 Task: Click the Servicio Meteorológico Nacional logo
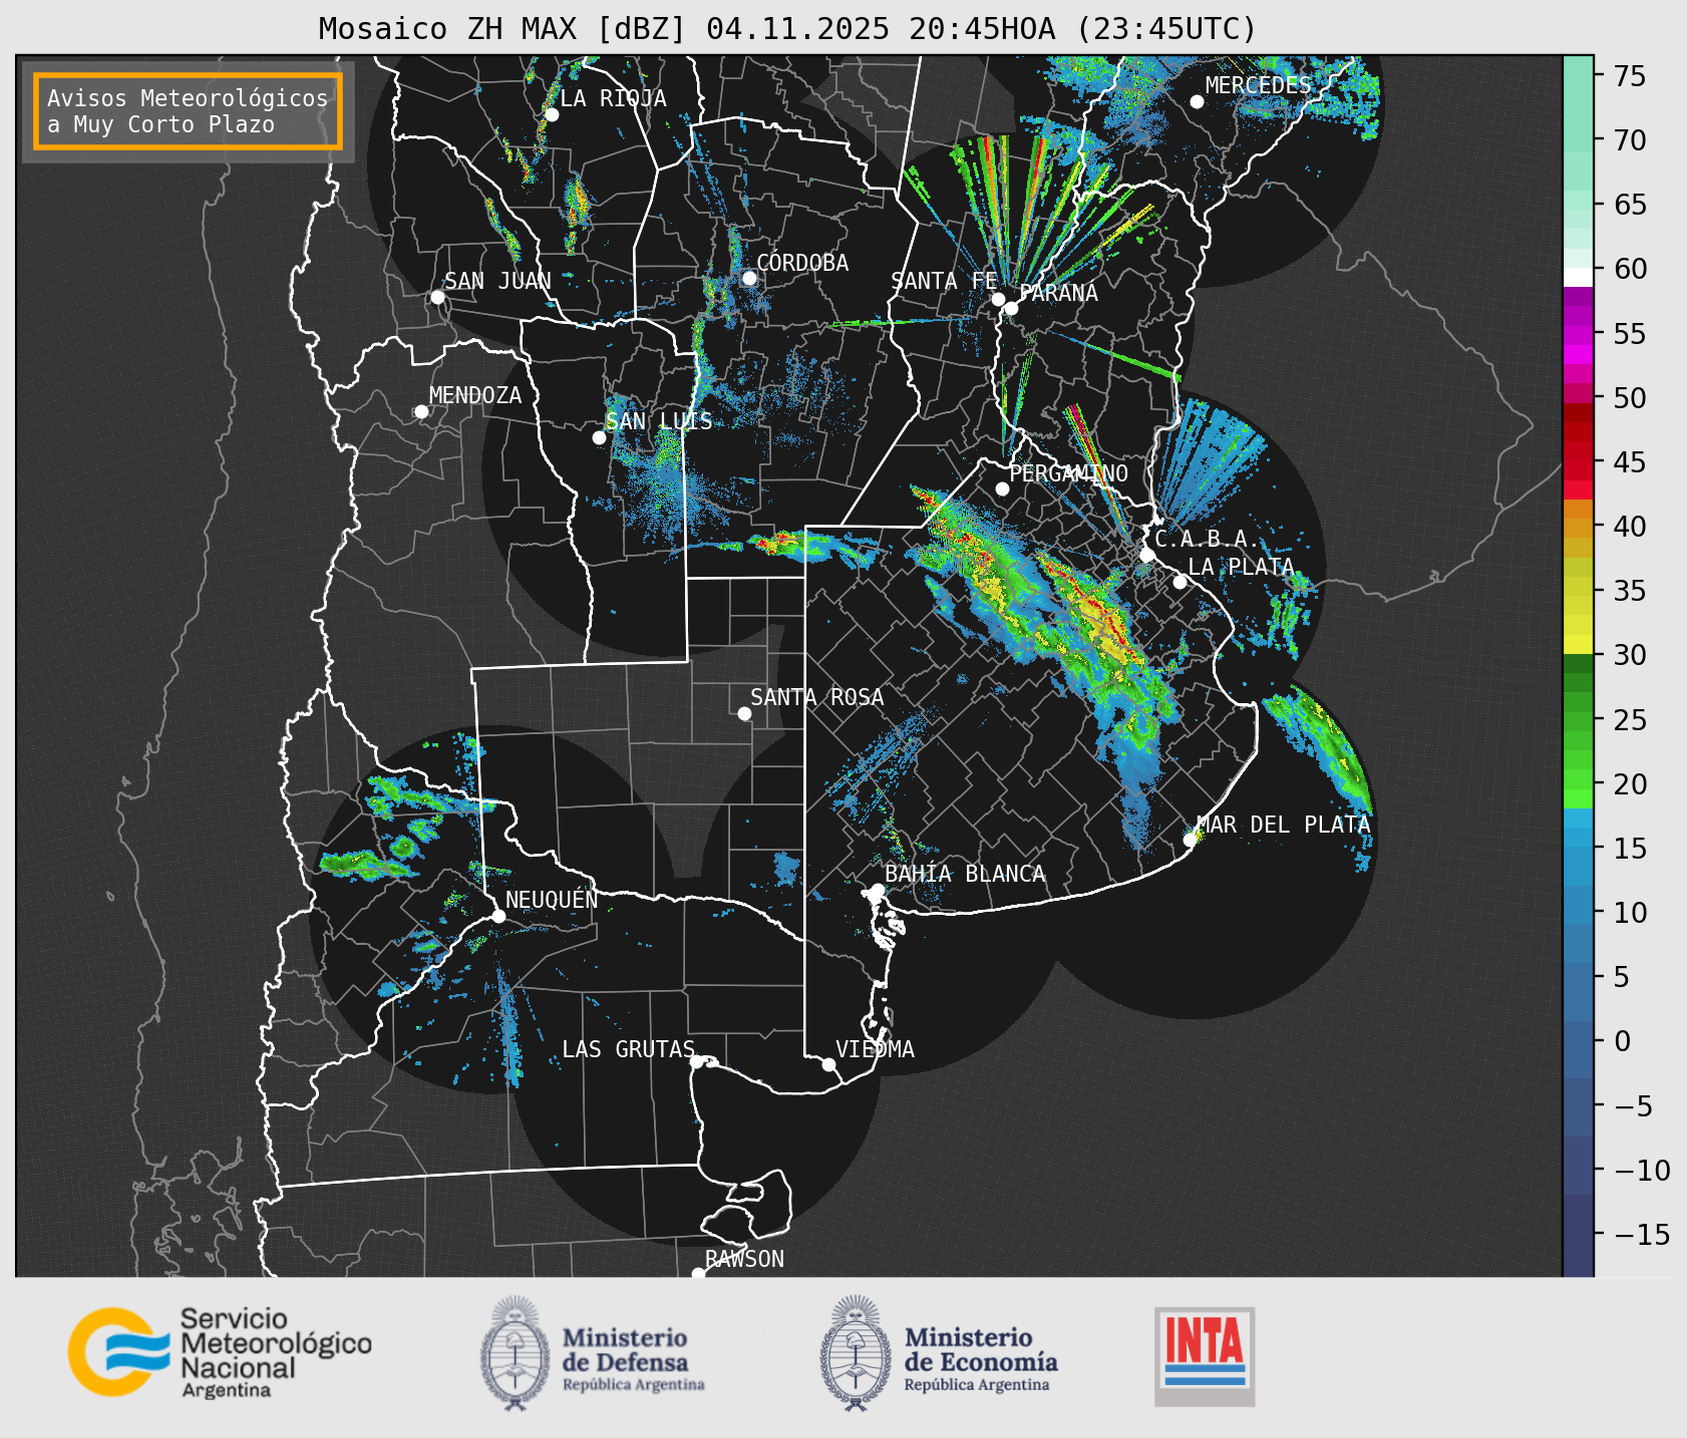tap(220, 1352)
